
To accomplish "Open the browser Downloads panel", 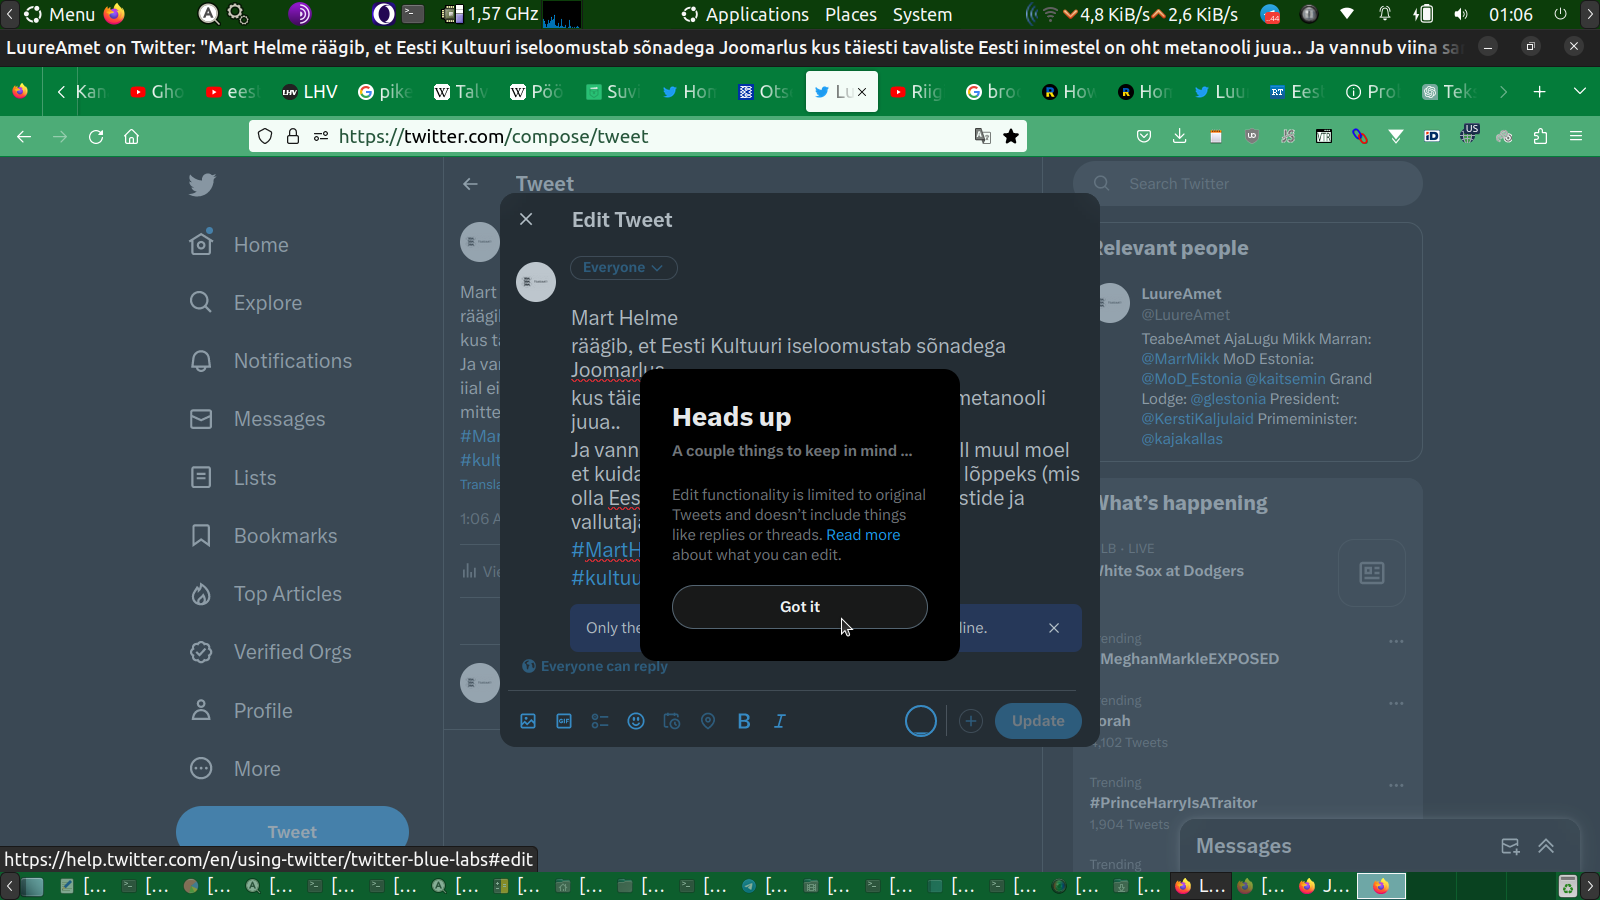I will point(1180,136).
